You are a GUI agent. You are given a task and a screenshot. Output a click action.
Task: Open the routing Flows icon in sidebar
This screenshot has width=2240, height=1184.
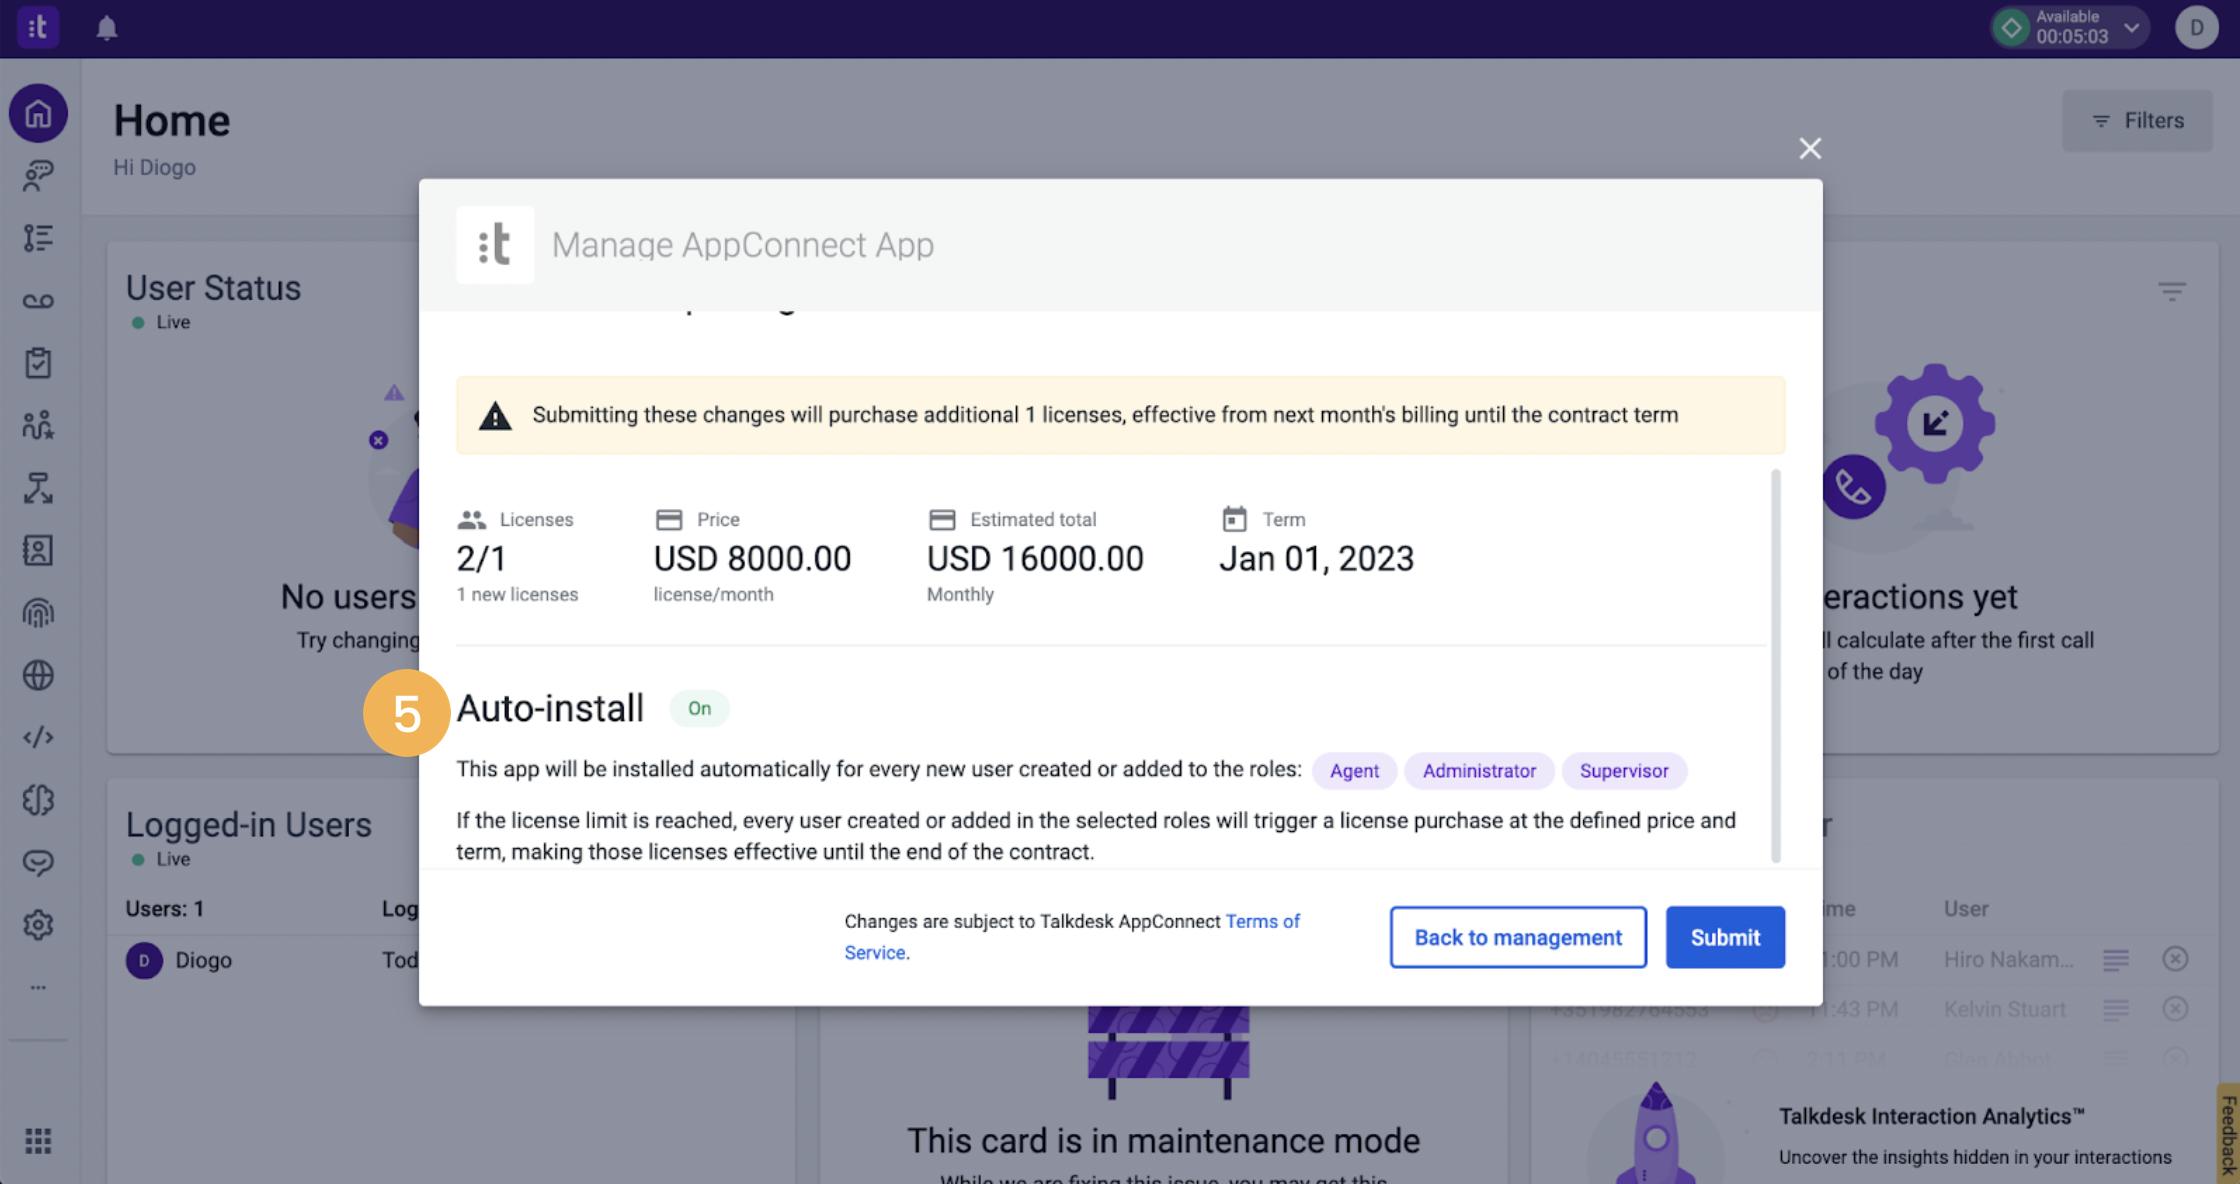[x=38, y=489]
